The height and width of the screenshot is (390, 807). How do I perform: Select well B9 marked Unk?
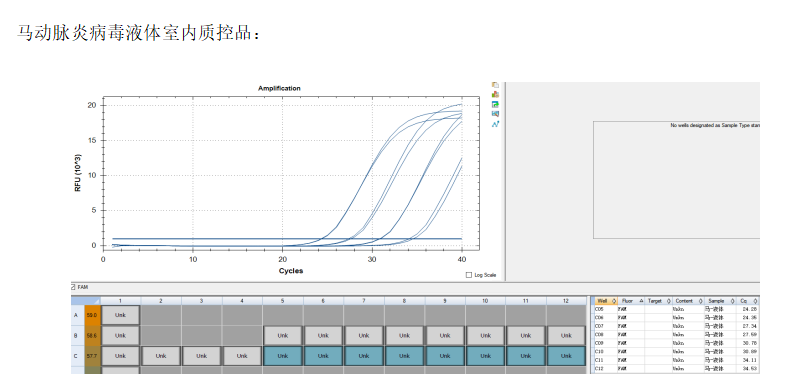click(445, 335)
